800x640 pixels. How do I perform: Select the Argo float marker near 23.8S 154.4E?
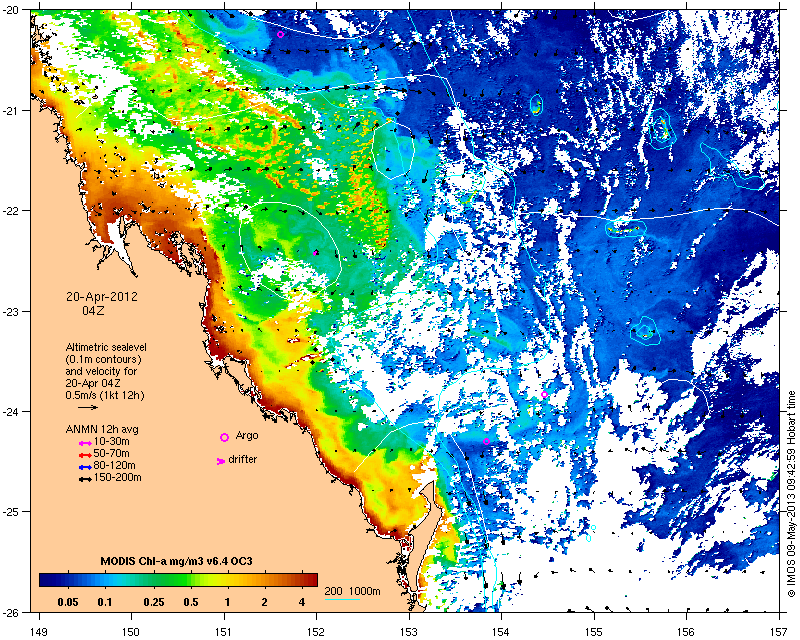coord(544,395)
